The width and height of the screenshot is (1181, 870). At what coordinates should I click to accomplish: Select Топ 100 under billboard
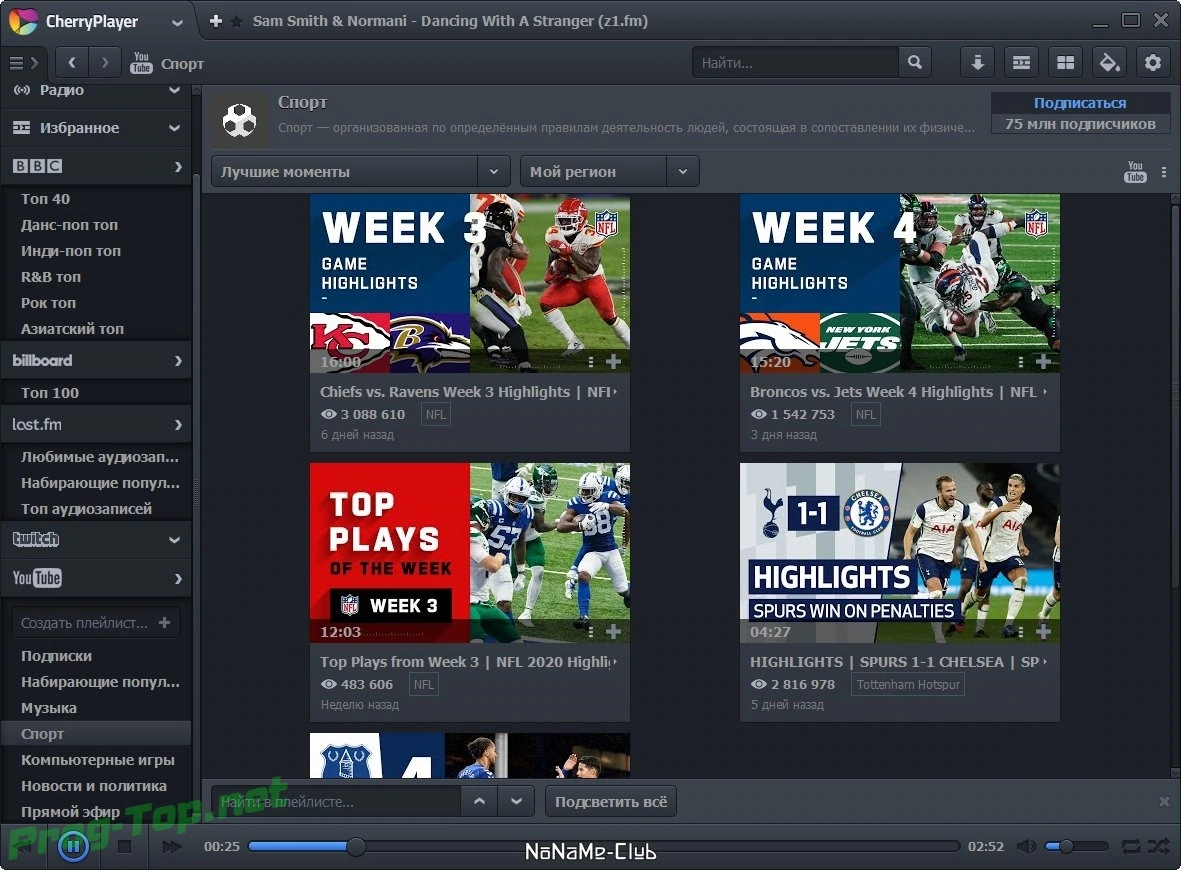click(x=50, y=393)
